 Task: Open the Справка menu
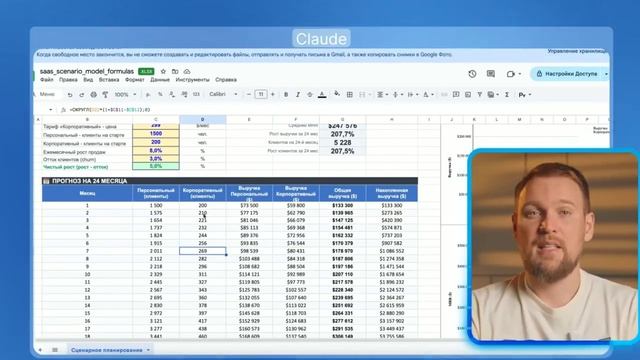pyautogui.click(x=226, y=80)
